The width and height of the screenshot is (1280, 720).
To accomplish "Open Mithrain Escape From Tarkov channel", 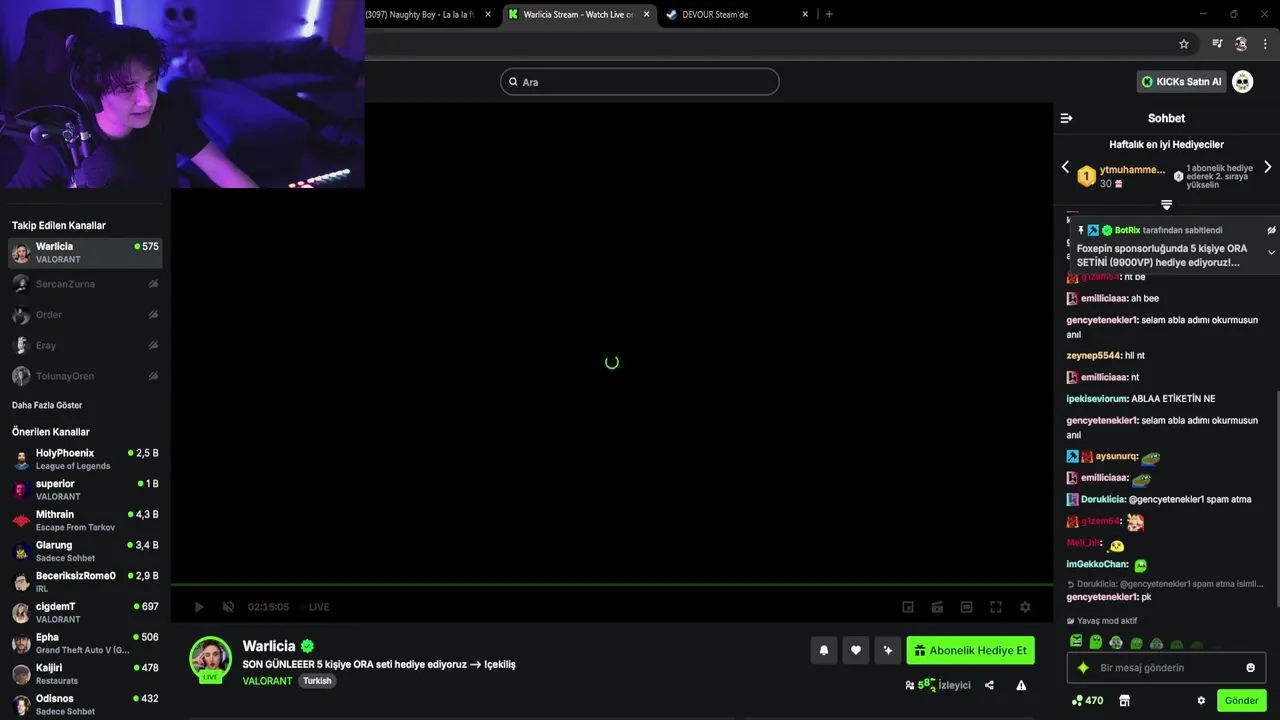I will (x=85, y=520).
